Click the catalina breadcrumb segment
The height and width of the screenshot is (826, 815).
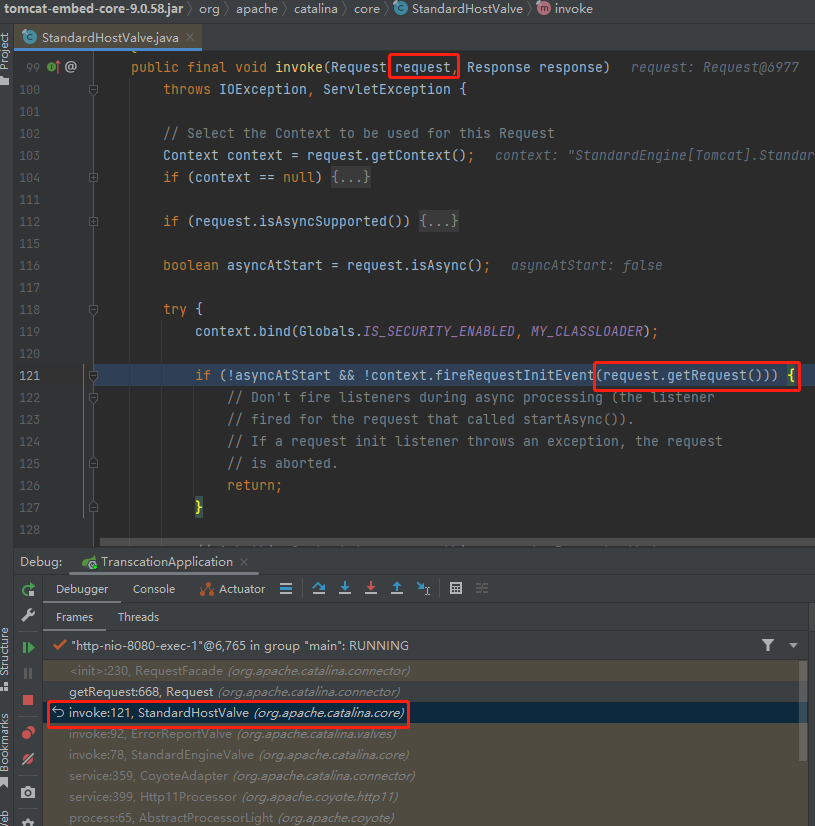tap(316, 8)
